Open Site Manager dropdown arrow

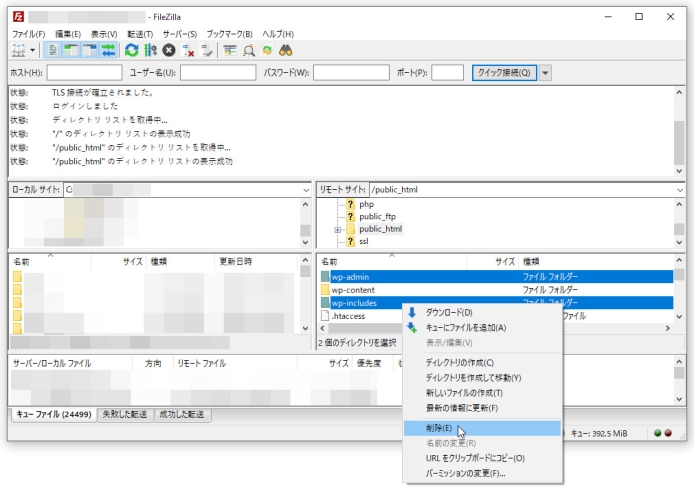click(x=32, y=50)
